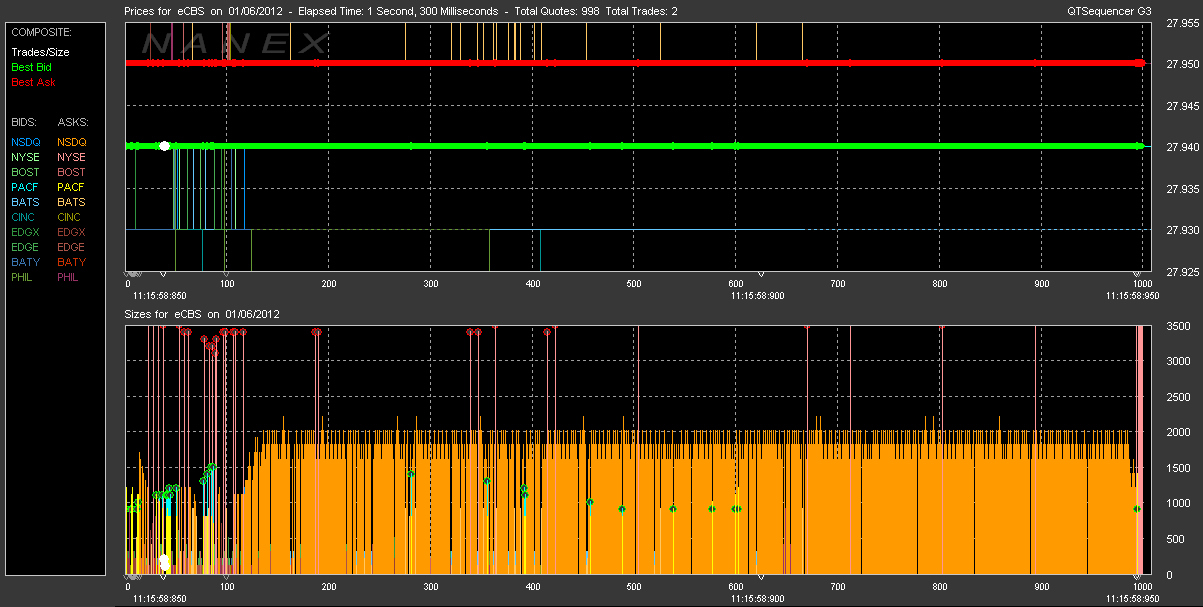The width and height of the screenshot is (1203, 607).
Task: Click the QTSequencer G3 label
Action: [1110, 10]
